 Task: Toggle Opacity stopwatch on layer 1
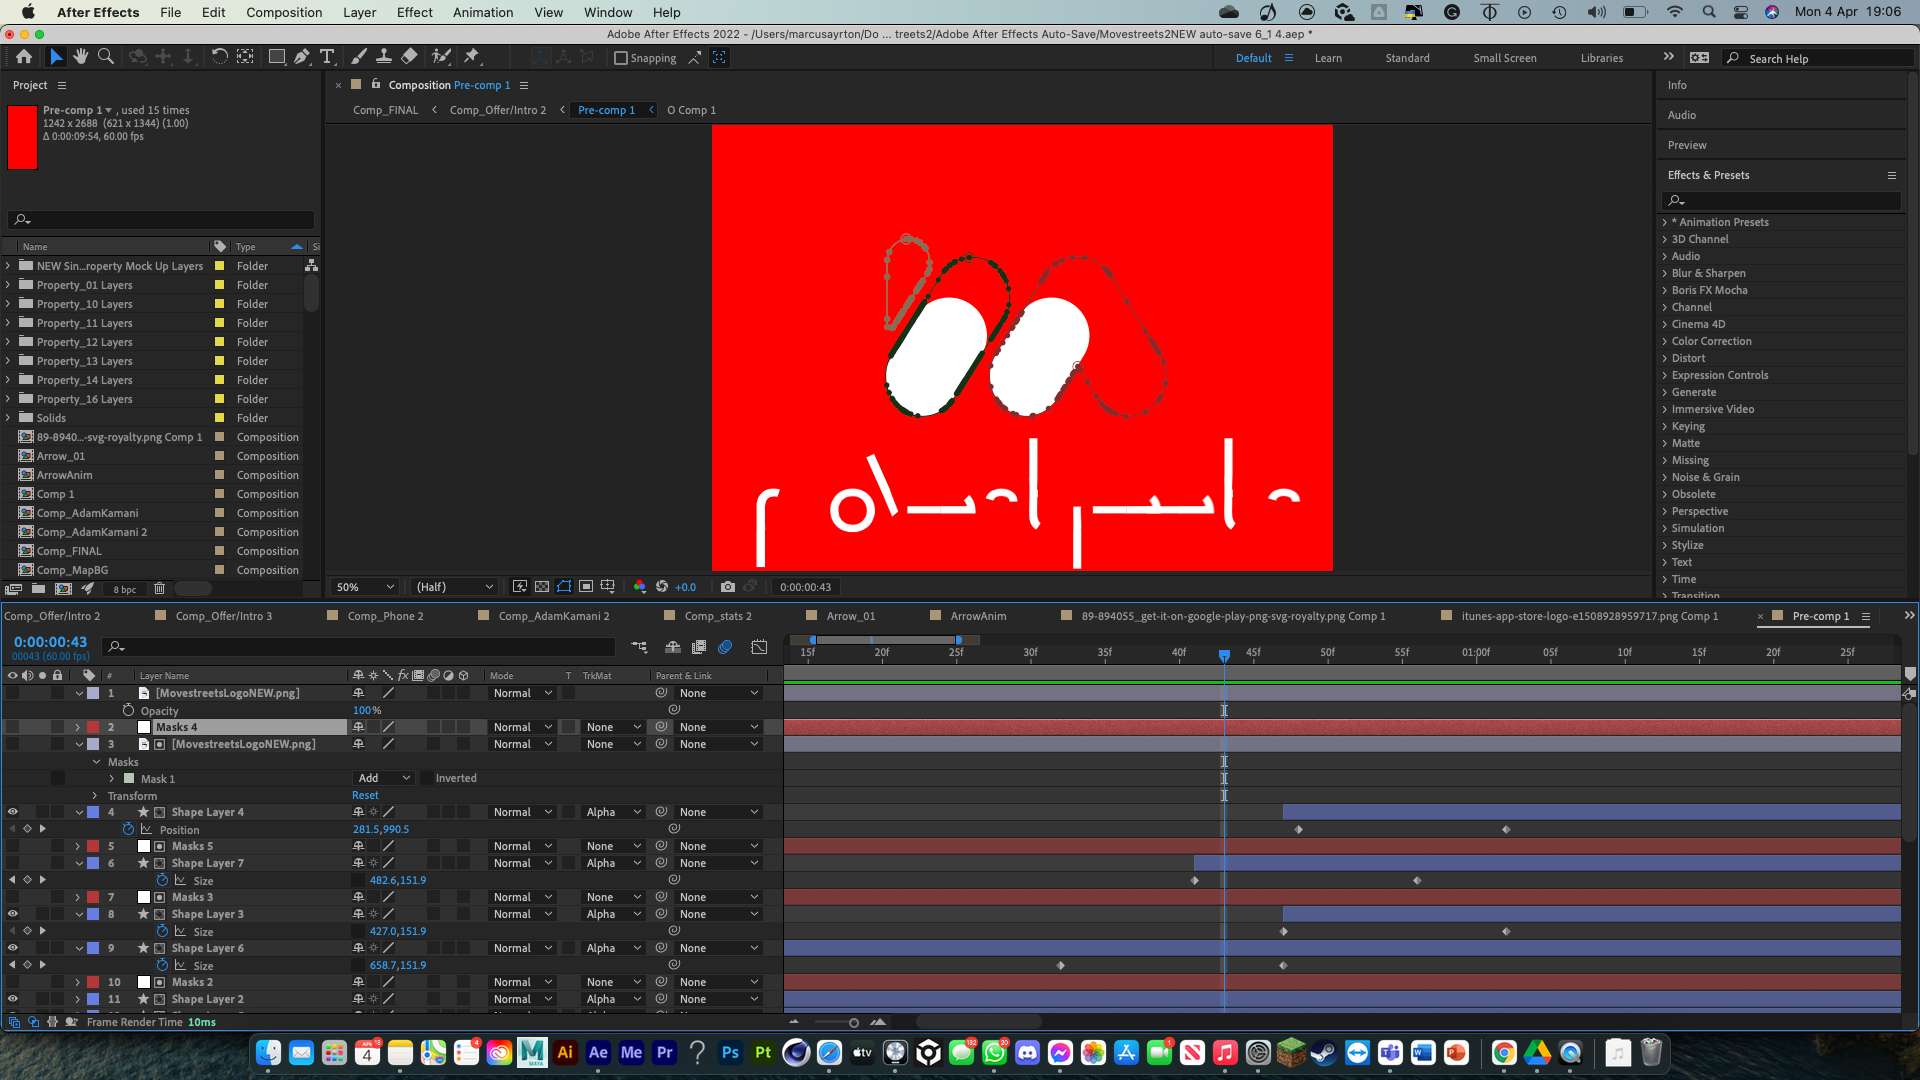[x=128, y=710]
